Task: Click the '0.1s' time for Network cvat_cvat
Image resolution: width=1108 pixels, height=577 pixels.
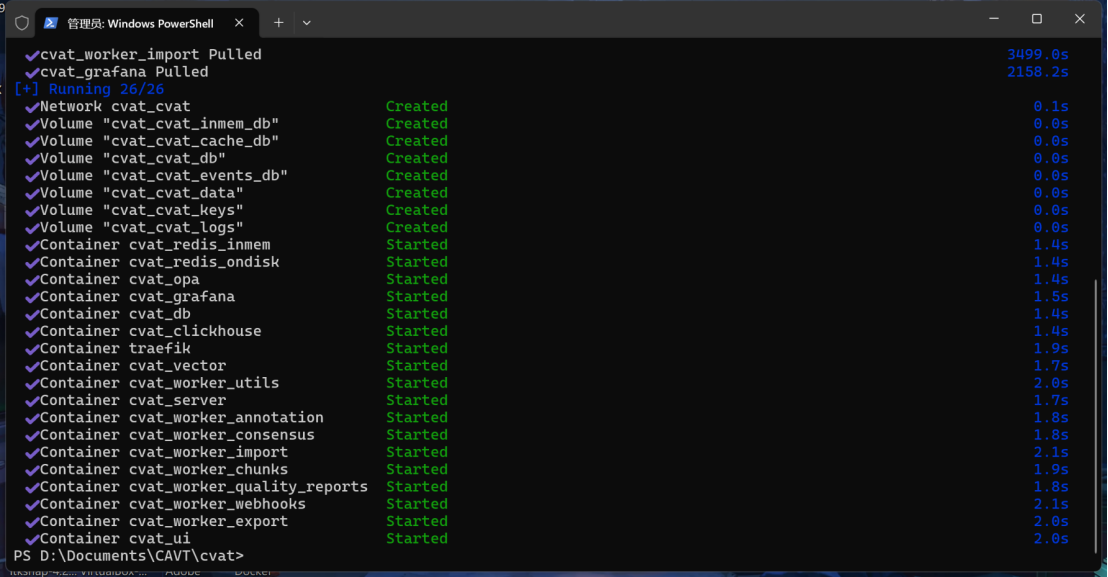Action: pos(1051,107)
